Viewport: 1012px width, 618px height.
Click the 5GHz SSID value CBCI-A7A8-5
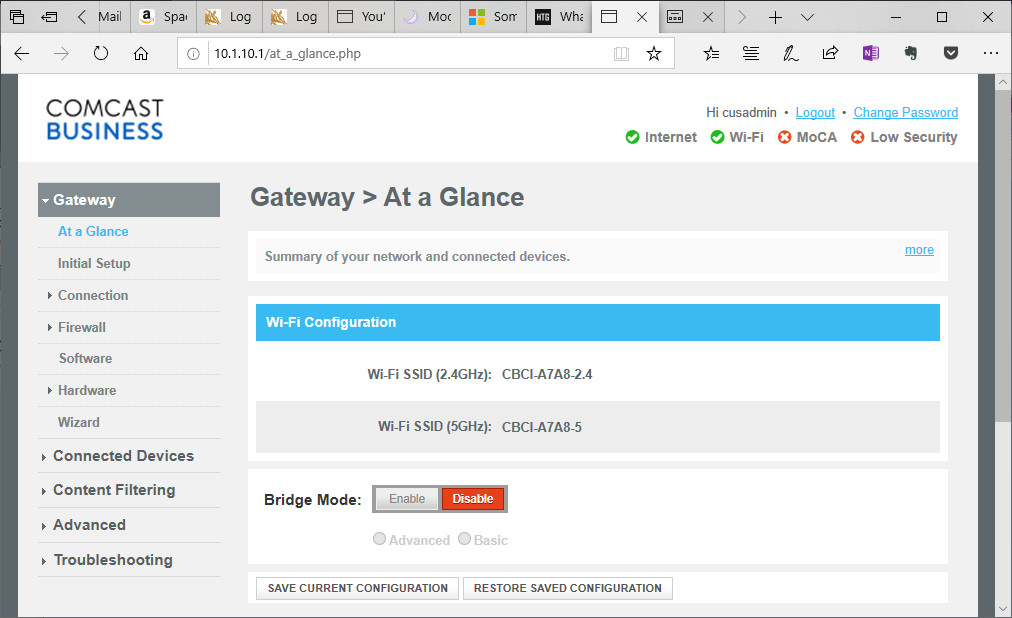click(542, 427)
